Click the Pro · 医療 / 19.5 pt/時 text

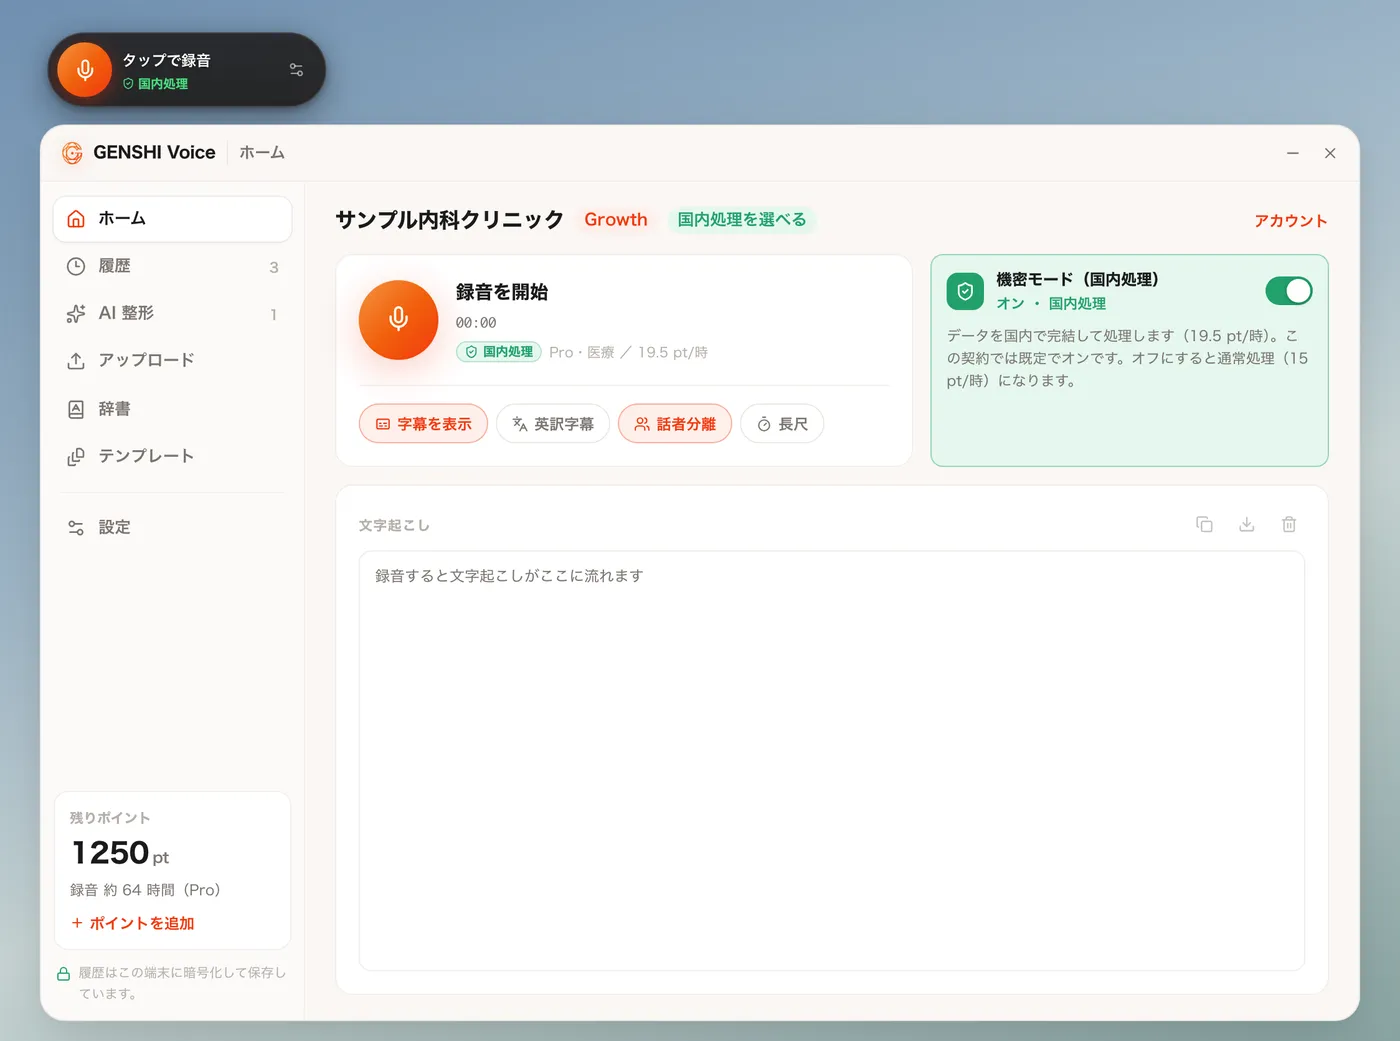pos(628,352)
